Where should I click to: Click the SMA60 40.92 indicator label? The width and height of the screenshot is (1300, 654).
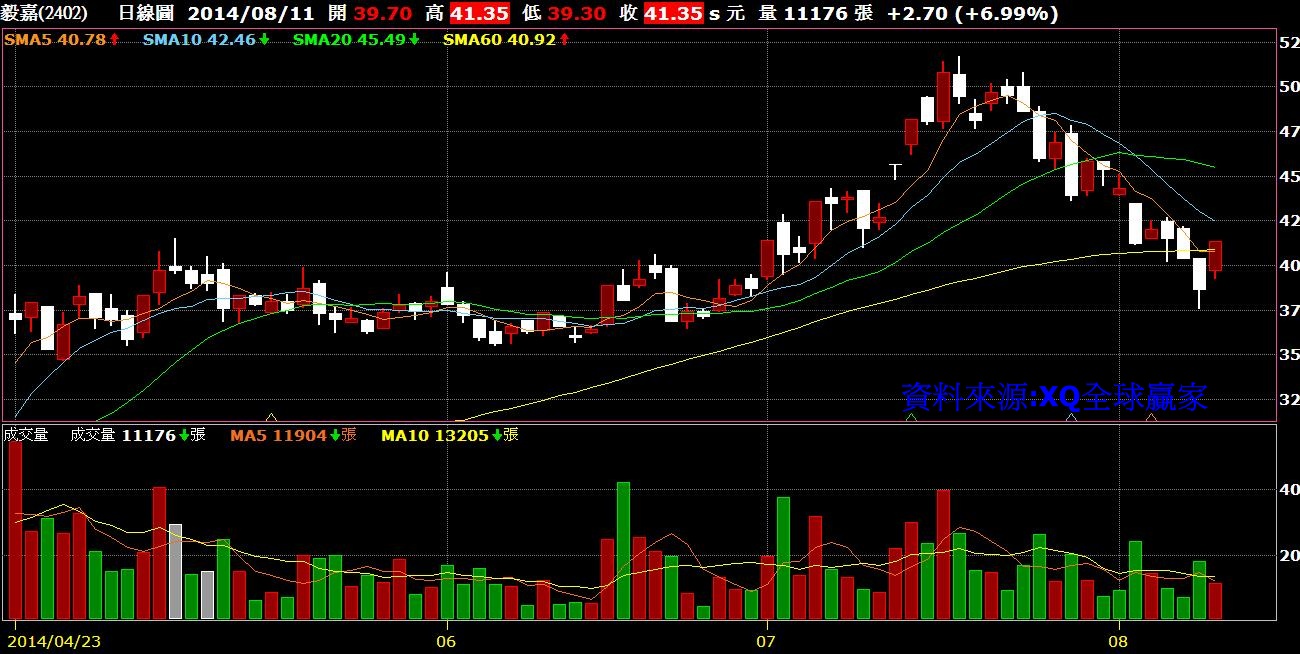pyautogui.click(x=506, y=39)
